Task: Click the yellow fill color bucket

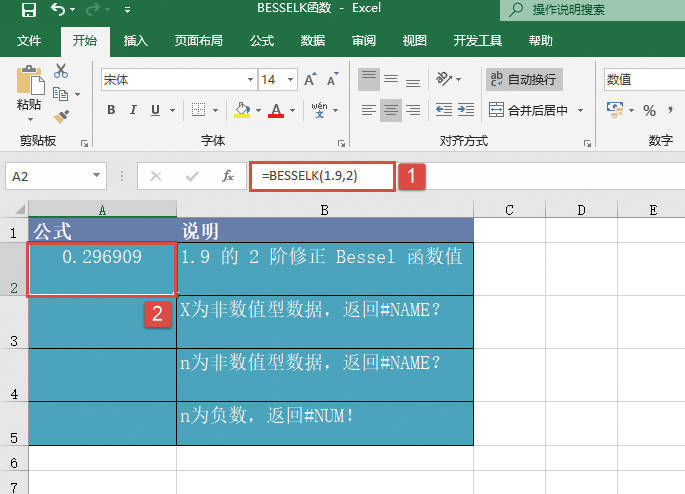Action: [241, 110]
